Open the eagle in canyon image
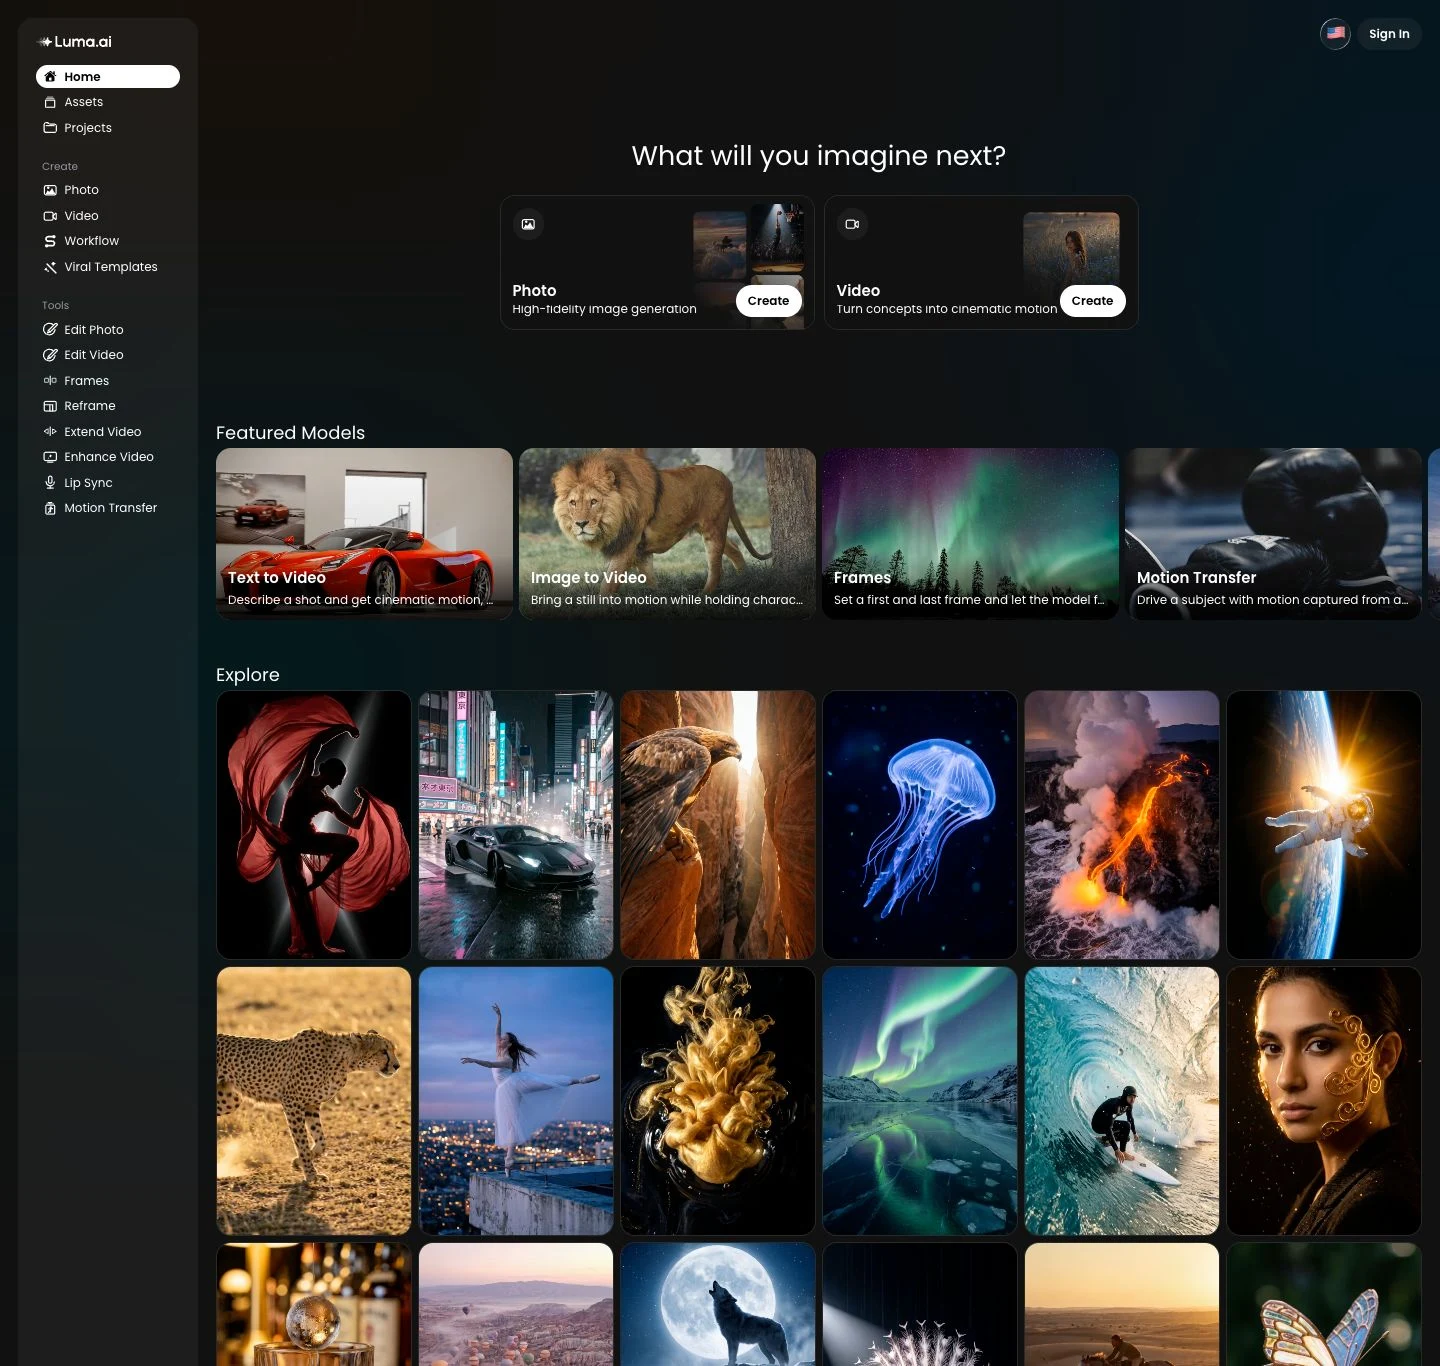This screenshot has height=1366, width=1440. click(x=718, y=825)
